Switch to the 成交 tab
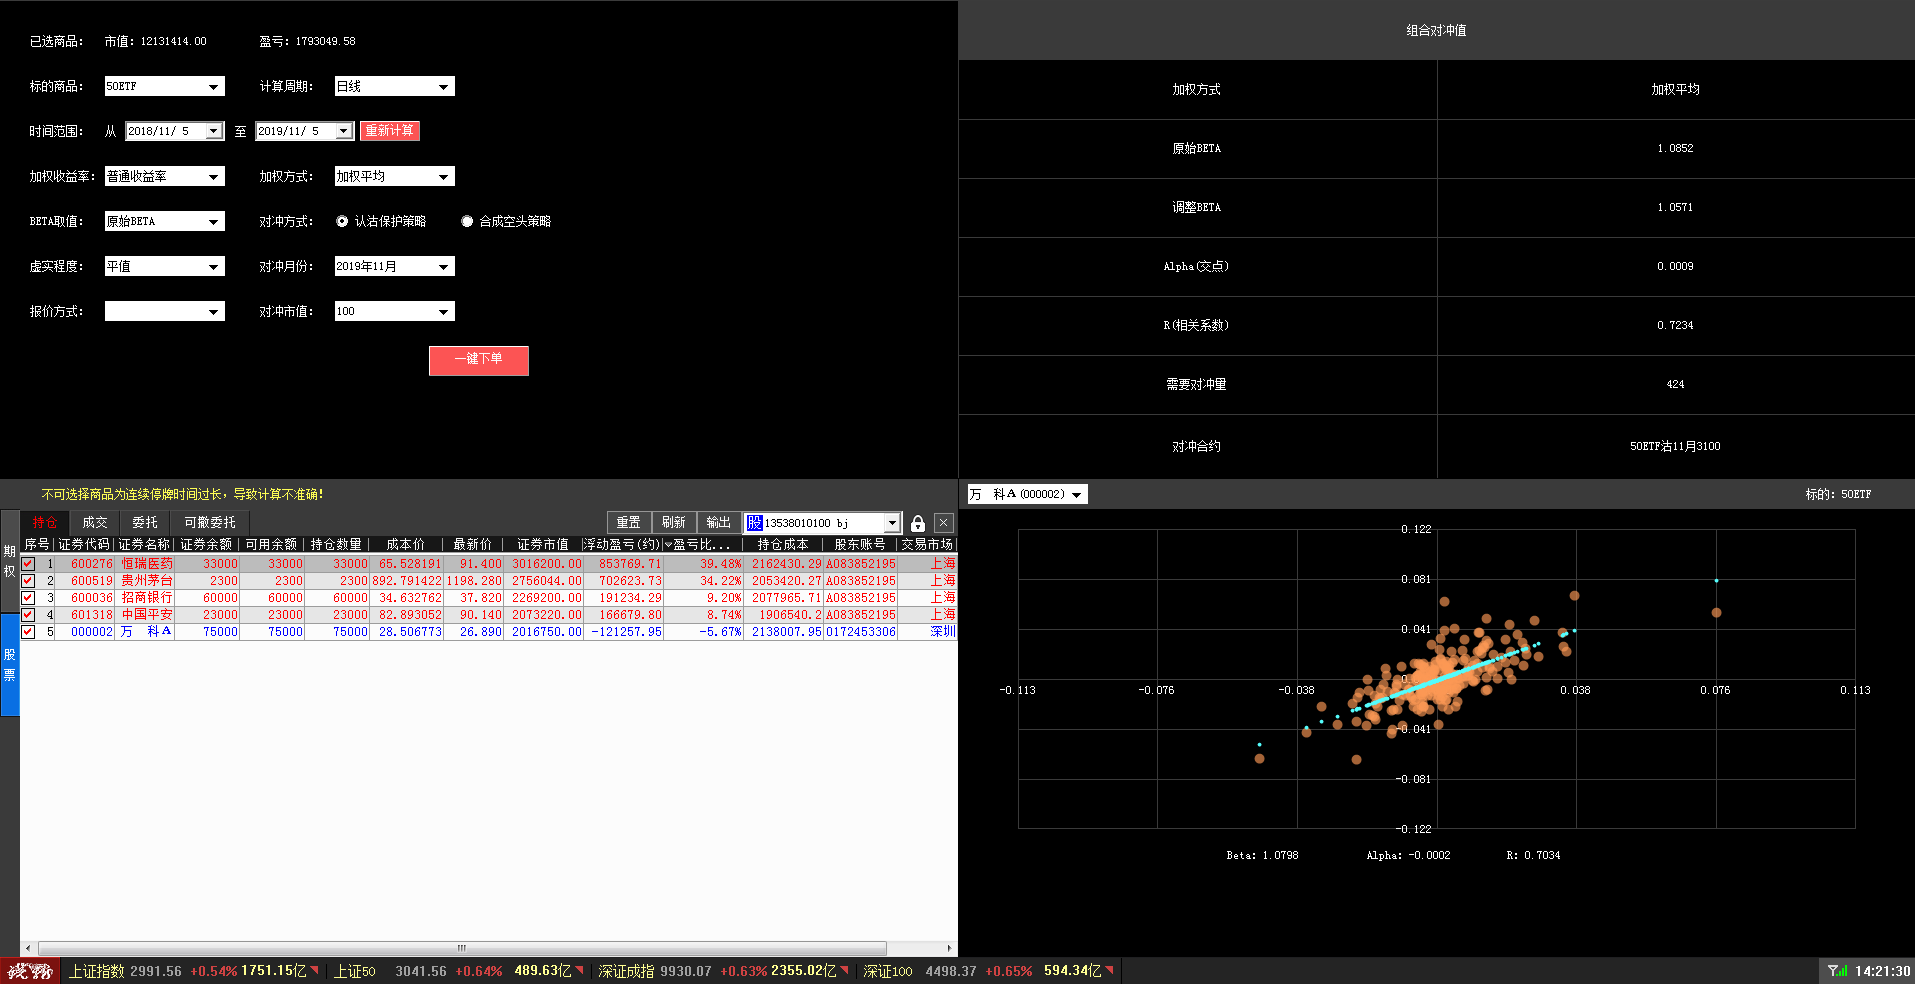This screenshot has height=984, width=1915. [95, 523]
